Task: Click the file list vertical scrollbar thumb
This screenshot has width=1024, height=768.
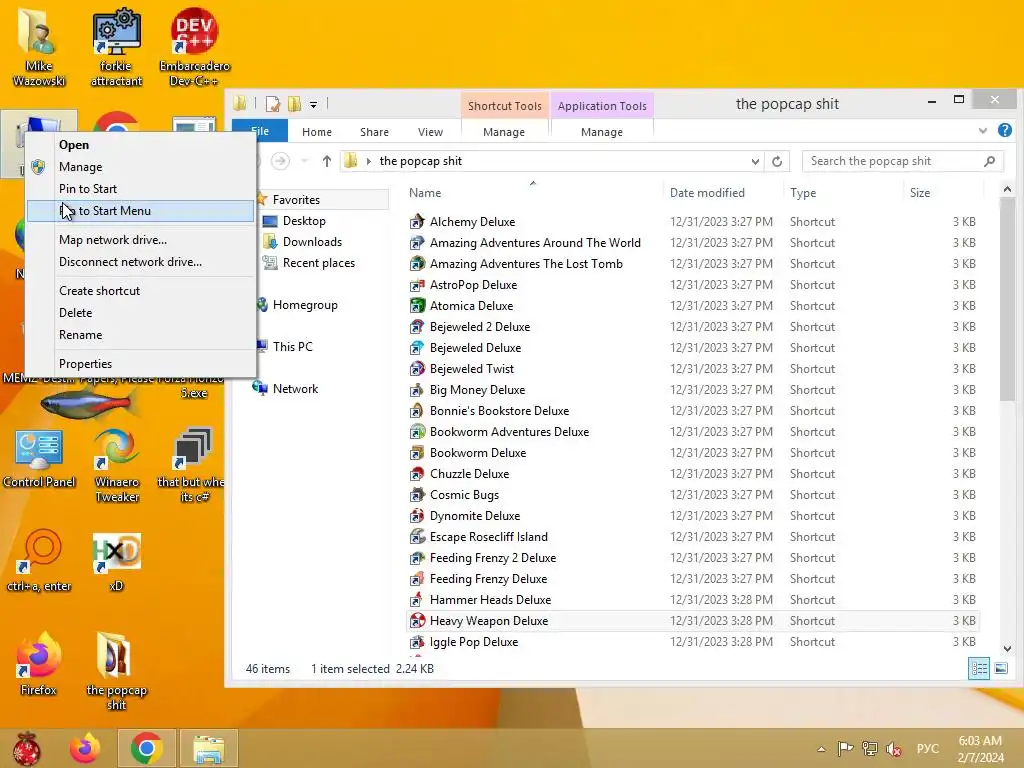Action: click(x=1007, y=299)
